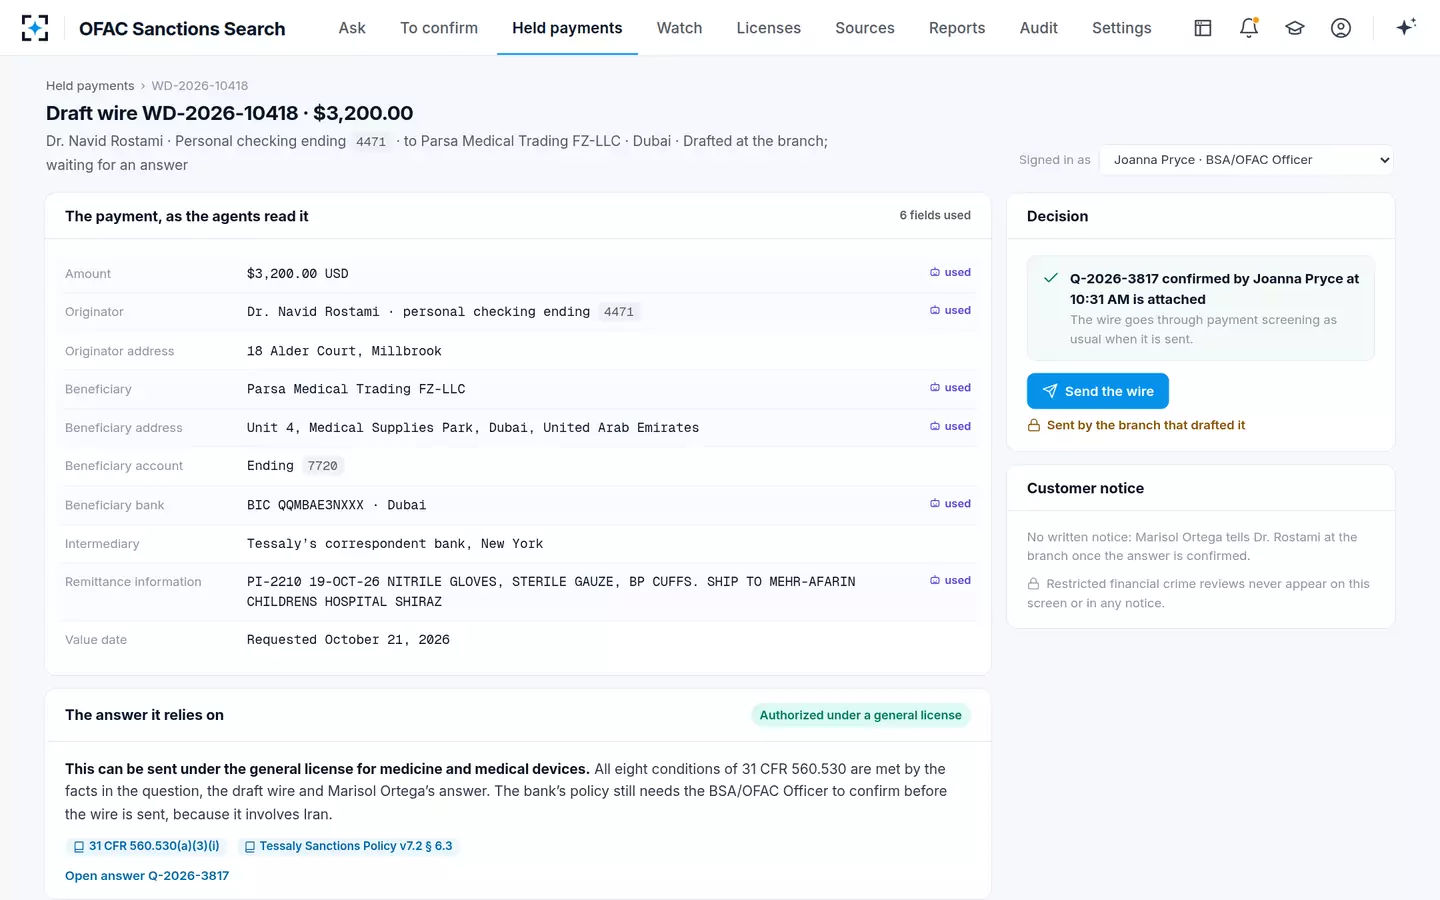Click the 6 fields used label
The image size is (1440, 900).
pyautogui.click(x=935, y=215)
